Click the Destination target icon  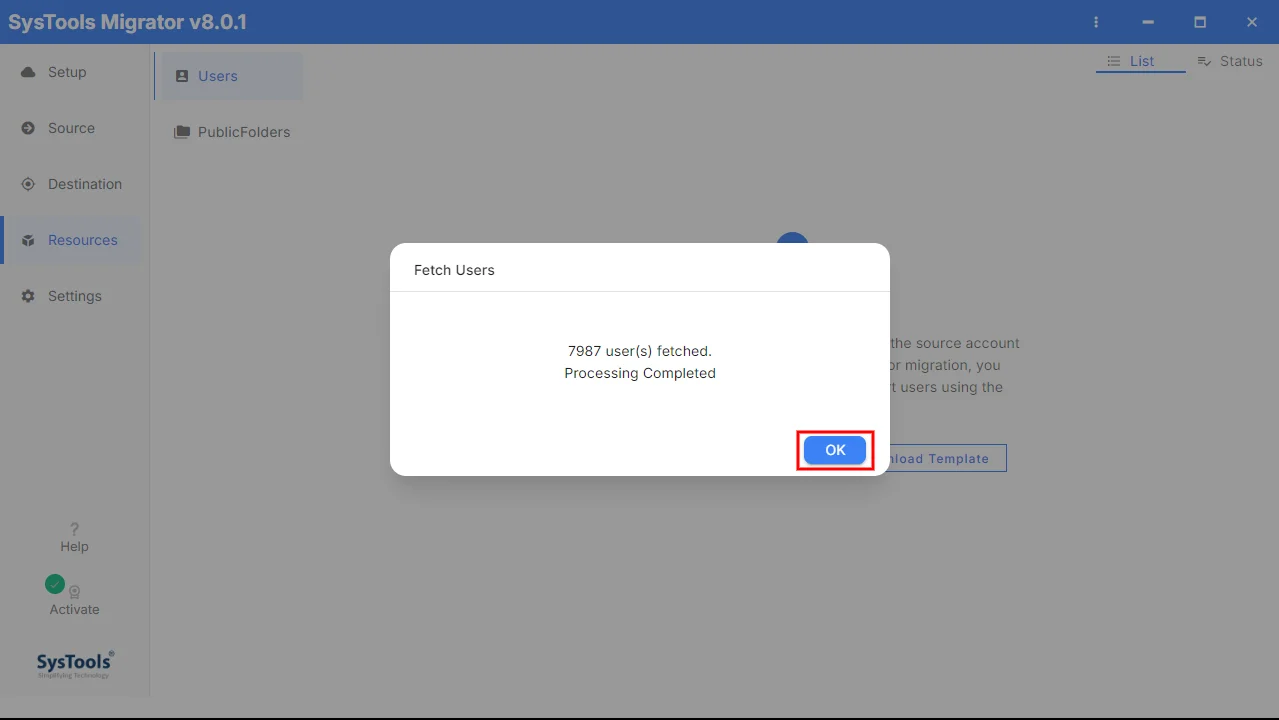28,184
